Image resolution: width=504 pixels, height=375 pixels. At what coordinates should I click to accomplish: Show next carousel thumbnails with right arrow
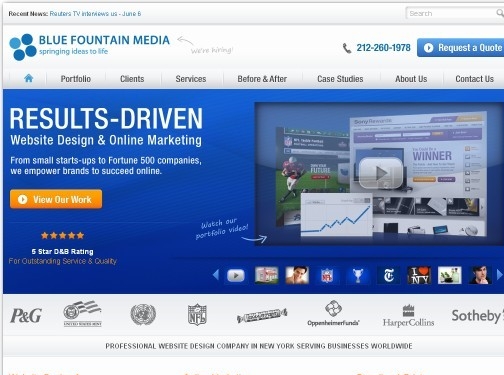point(499,275)
